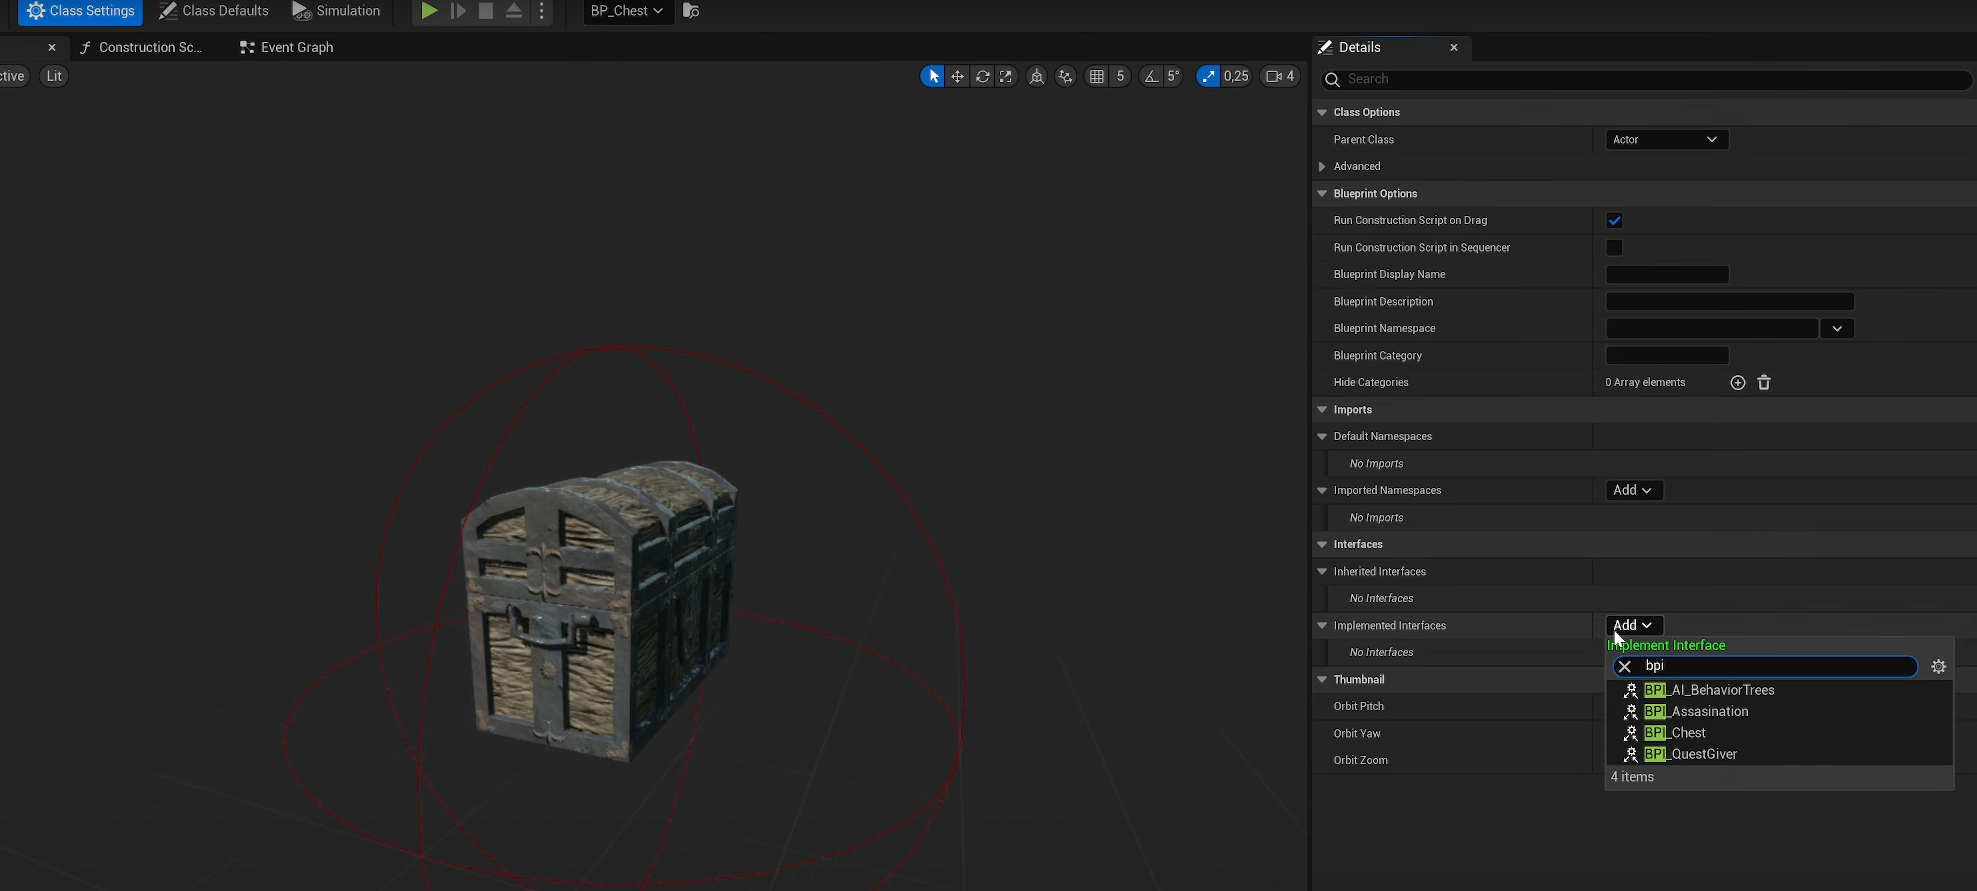
Task: Collapse the Blueprint Options section
Action: [x=1323, y=194]
